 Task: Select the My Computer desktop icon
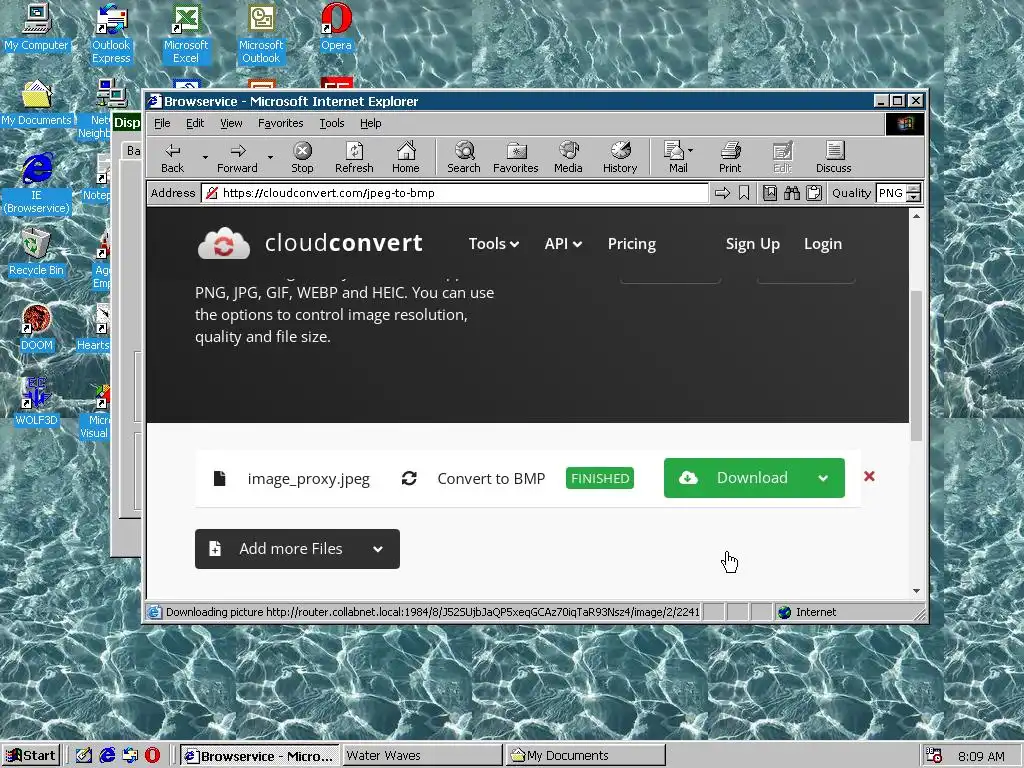[37, 27]
